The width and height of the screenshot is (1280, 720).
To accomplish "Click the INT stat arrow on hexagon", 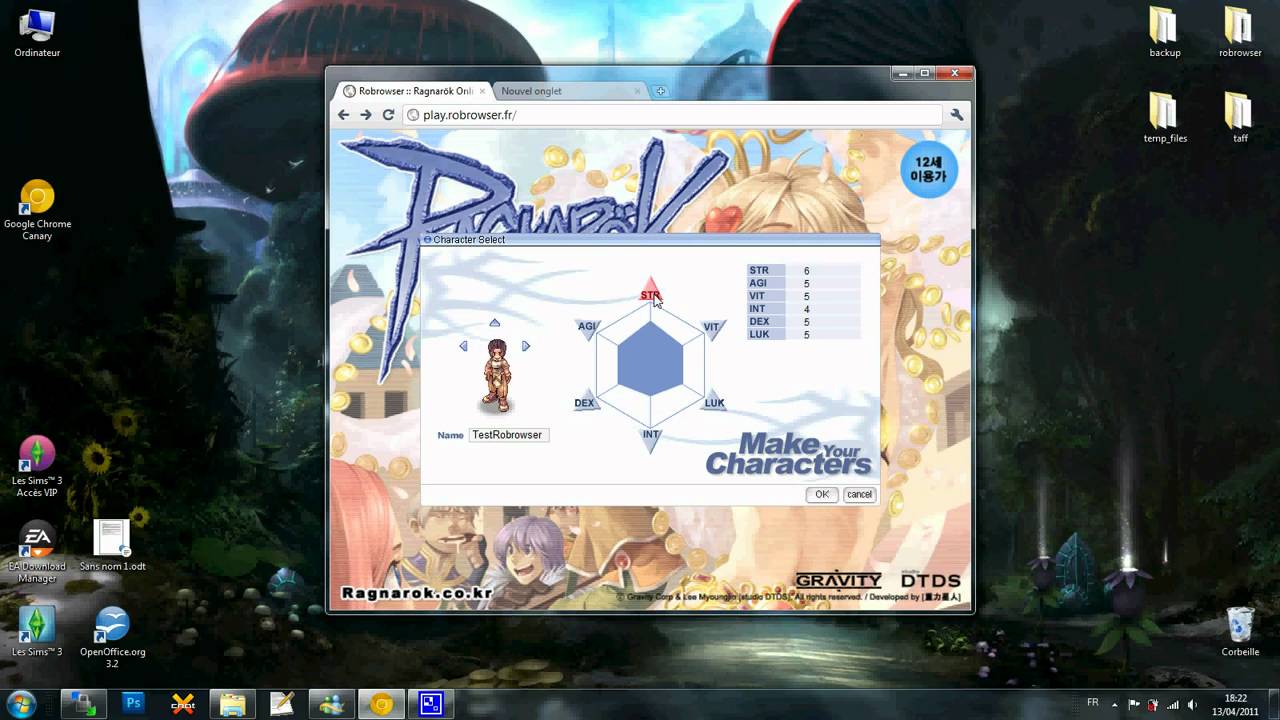I will coord(651,439).
